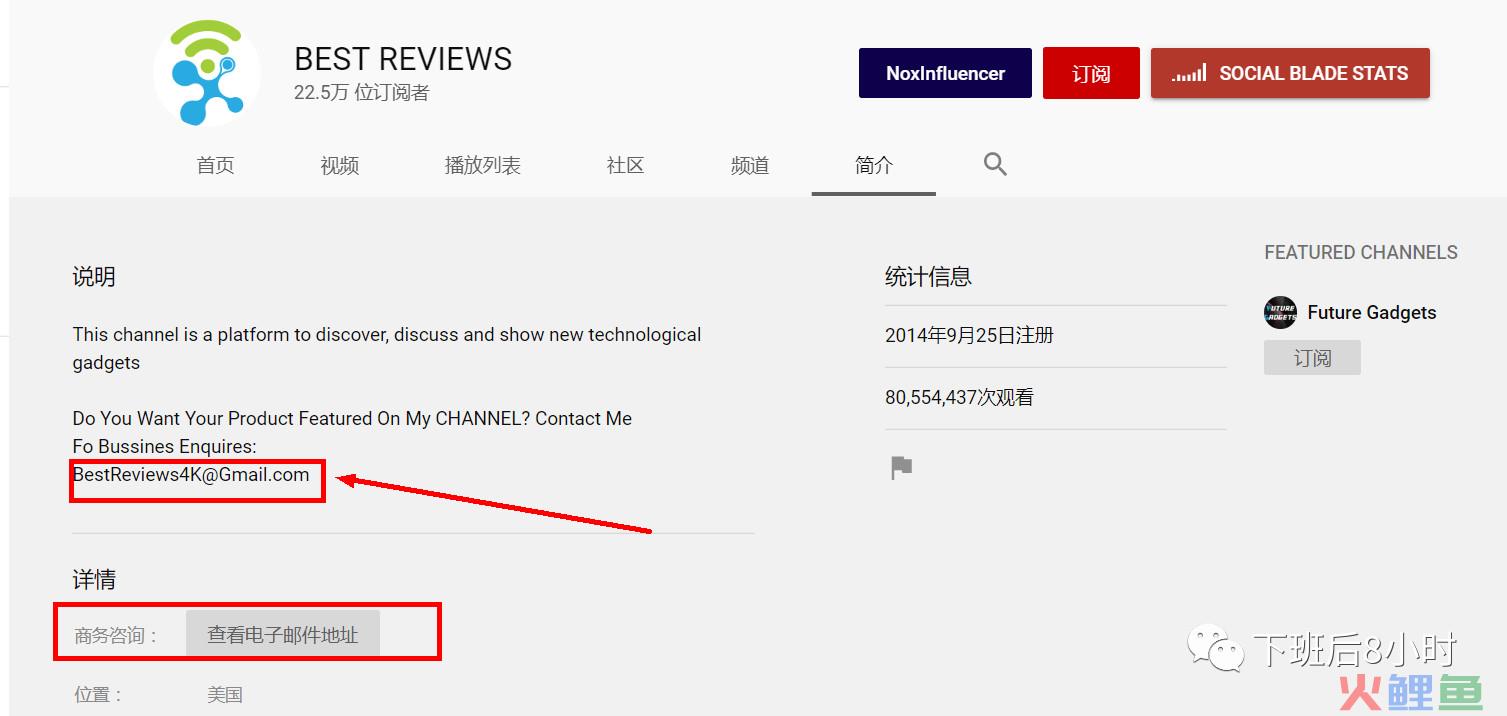1507x716 pixels.
Task: Open the 播放列表 tab
Action: tap(482, 166)
